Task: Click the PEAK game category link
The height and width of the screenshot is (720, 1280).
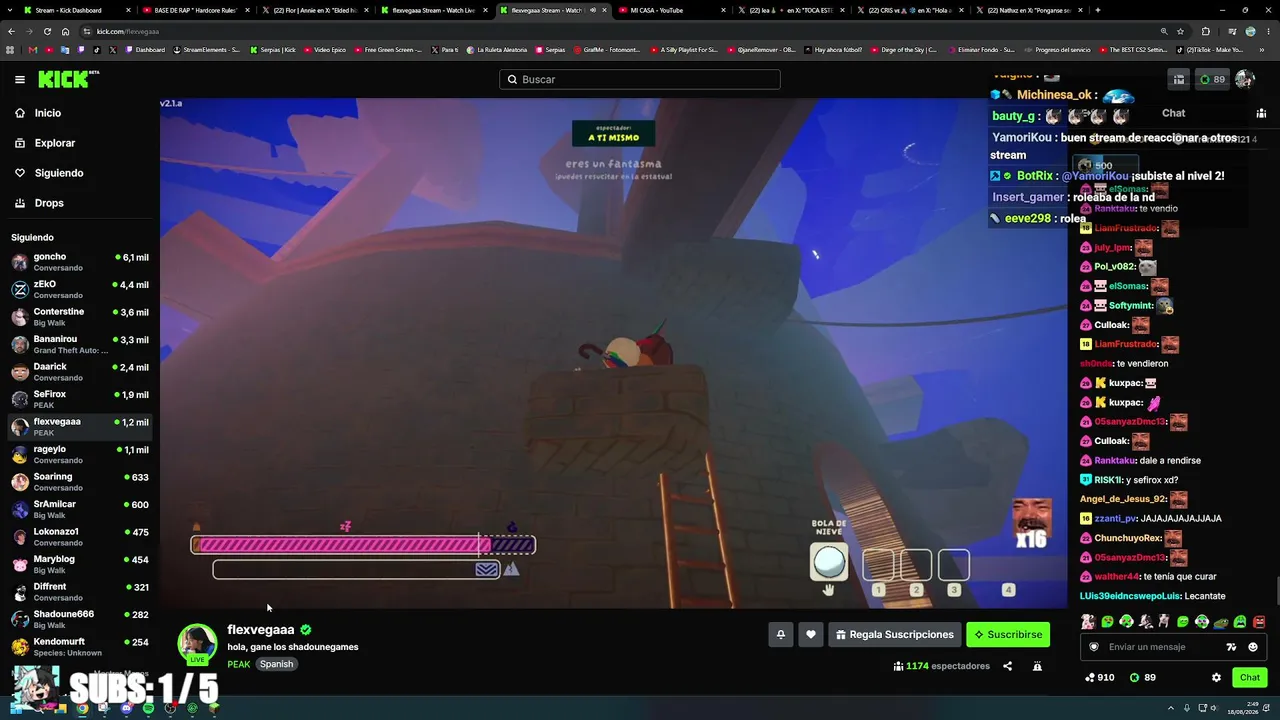Action: click(239, 664)
